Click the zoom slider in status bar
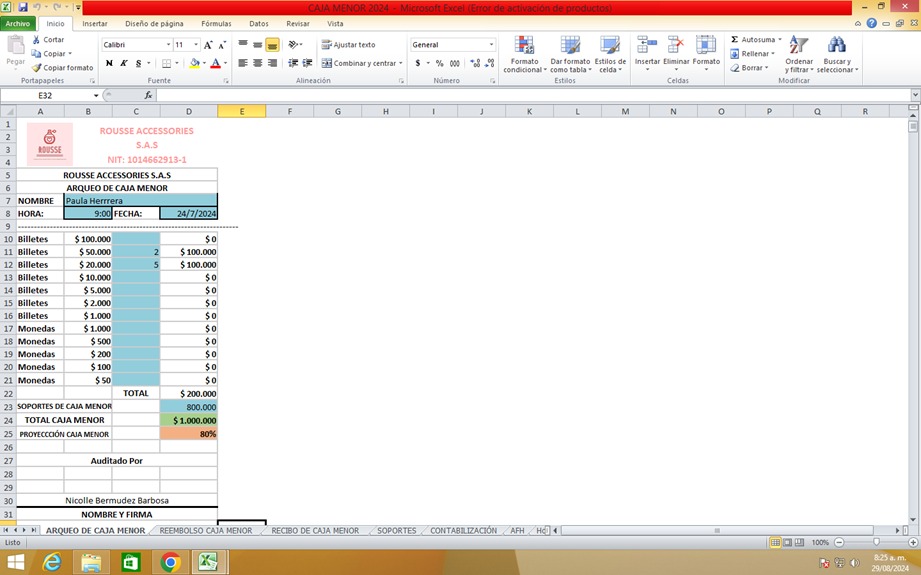921x575 pixels. [x=874, y=542]
